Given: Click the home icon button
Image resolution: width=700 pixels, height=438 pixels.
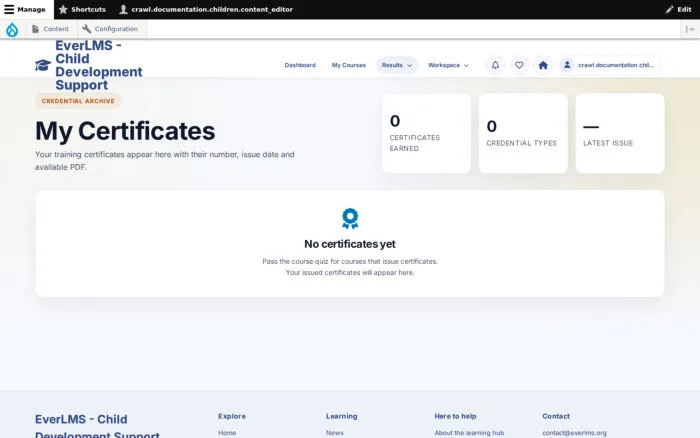Looking at the screenshot, I should (x=543, y=65).
